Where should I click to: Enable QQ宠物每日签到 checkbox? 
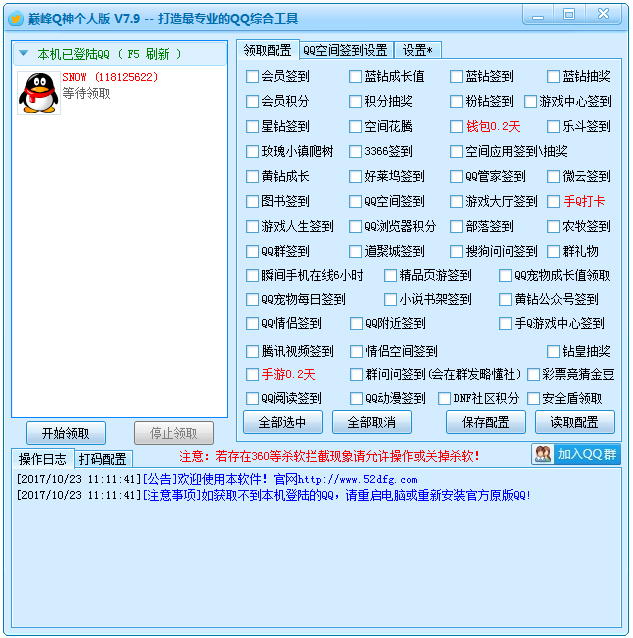(252, 300)
